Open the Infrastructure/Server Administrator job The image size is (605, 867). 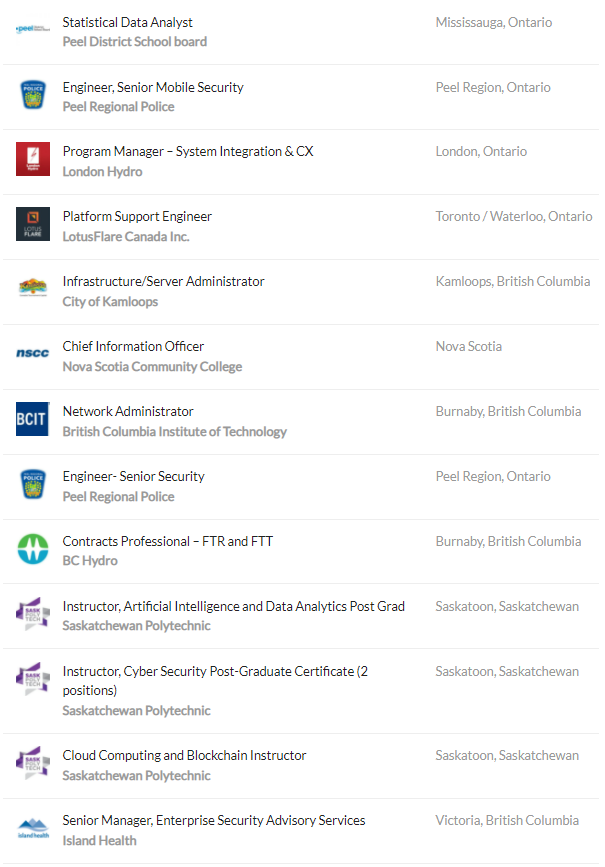164,282
